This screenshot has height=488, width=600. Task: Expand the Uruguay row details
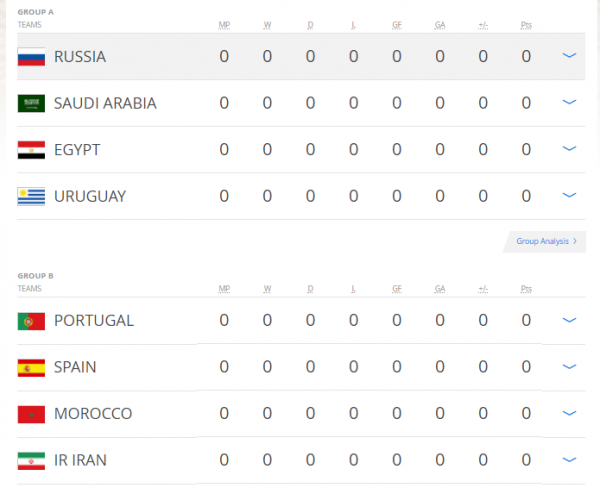[570, 195]
